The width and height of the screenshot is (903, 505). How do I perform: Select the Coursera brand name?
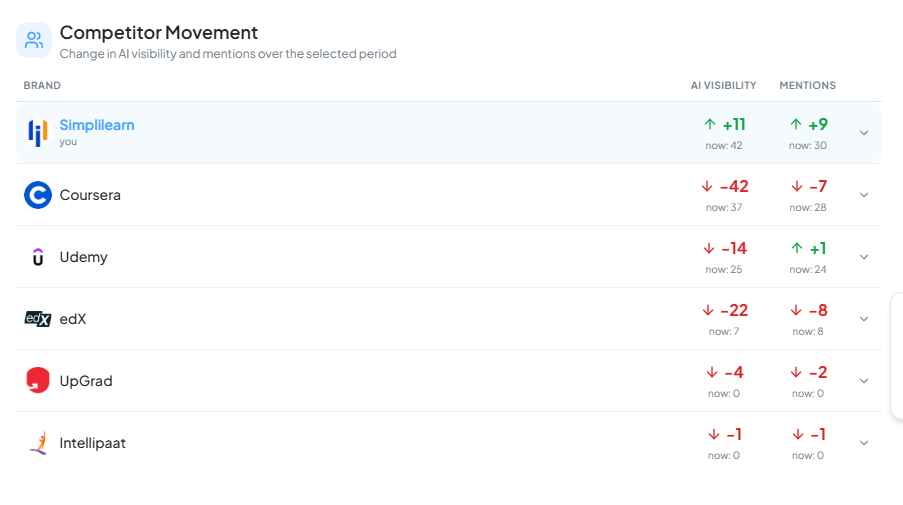[x=90, y=195]
